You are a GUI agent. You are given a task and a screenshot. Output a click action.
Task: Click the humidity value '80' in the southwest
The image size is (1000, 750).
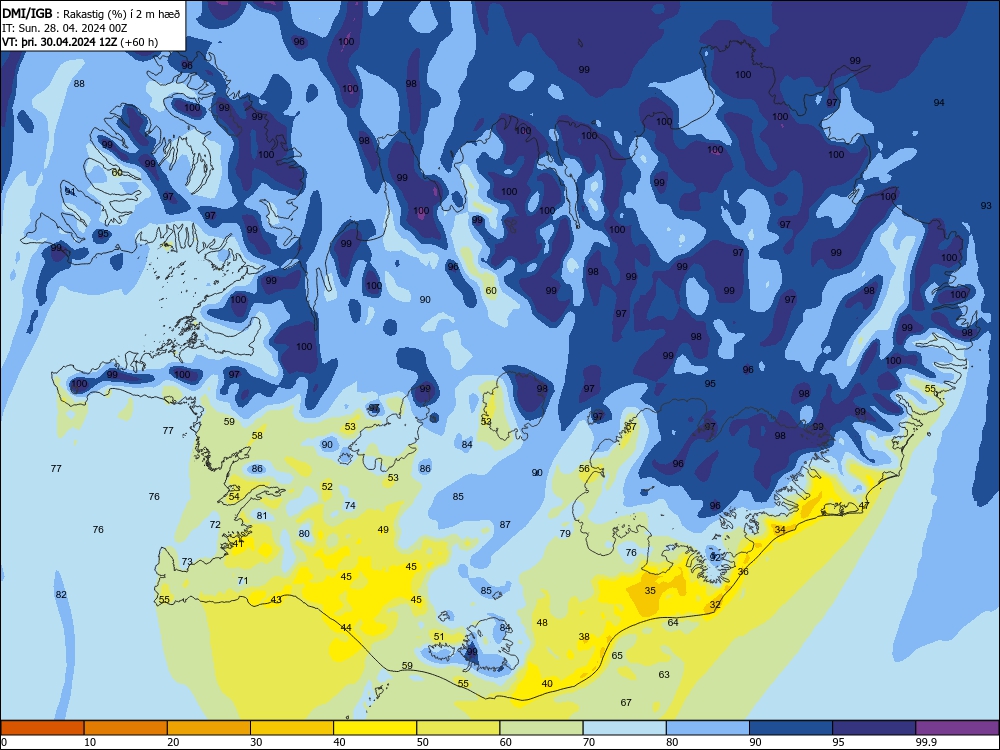(x=304, y=534)
